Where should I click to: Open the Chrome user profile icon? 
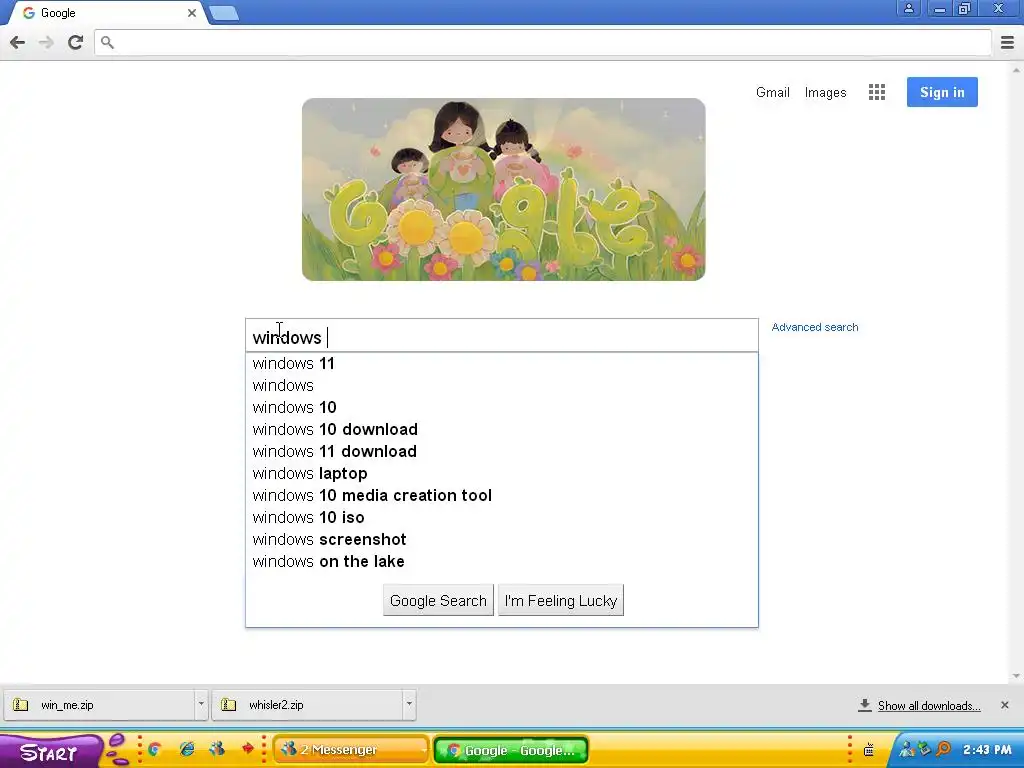908,8
